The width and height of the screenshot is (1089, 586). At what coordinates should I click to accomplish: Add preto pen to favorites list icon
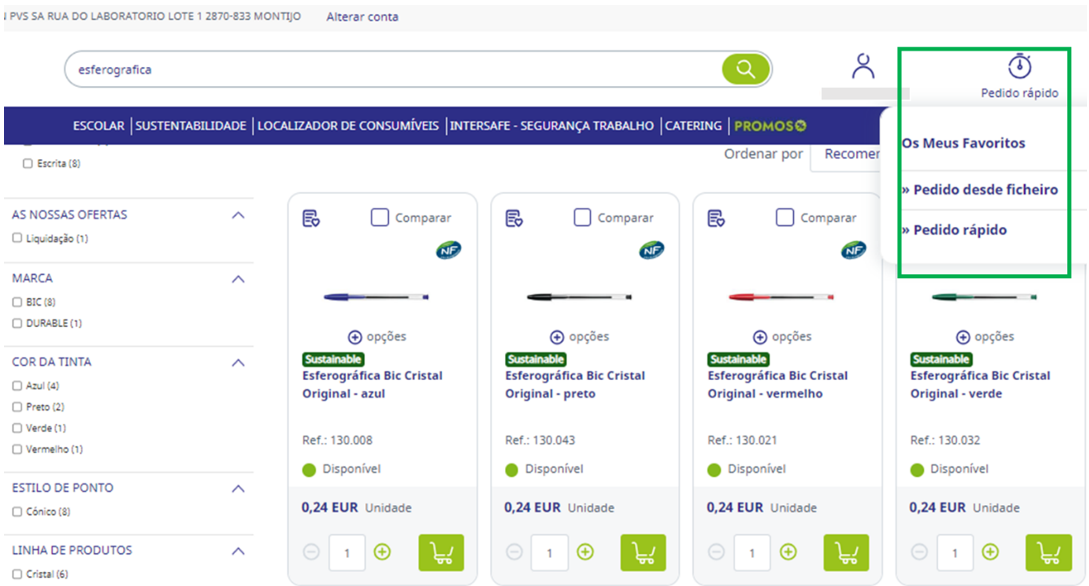coord(514,219)
